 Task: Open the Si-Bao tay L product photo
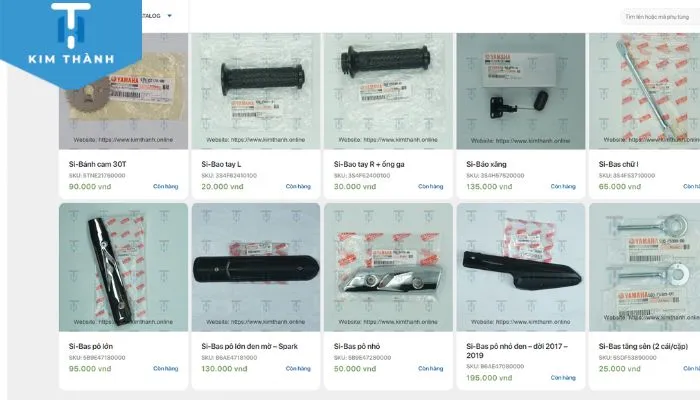256,91
